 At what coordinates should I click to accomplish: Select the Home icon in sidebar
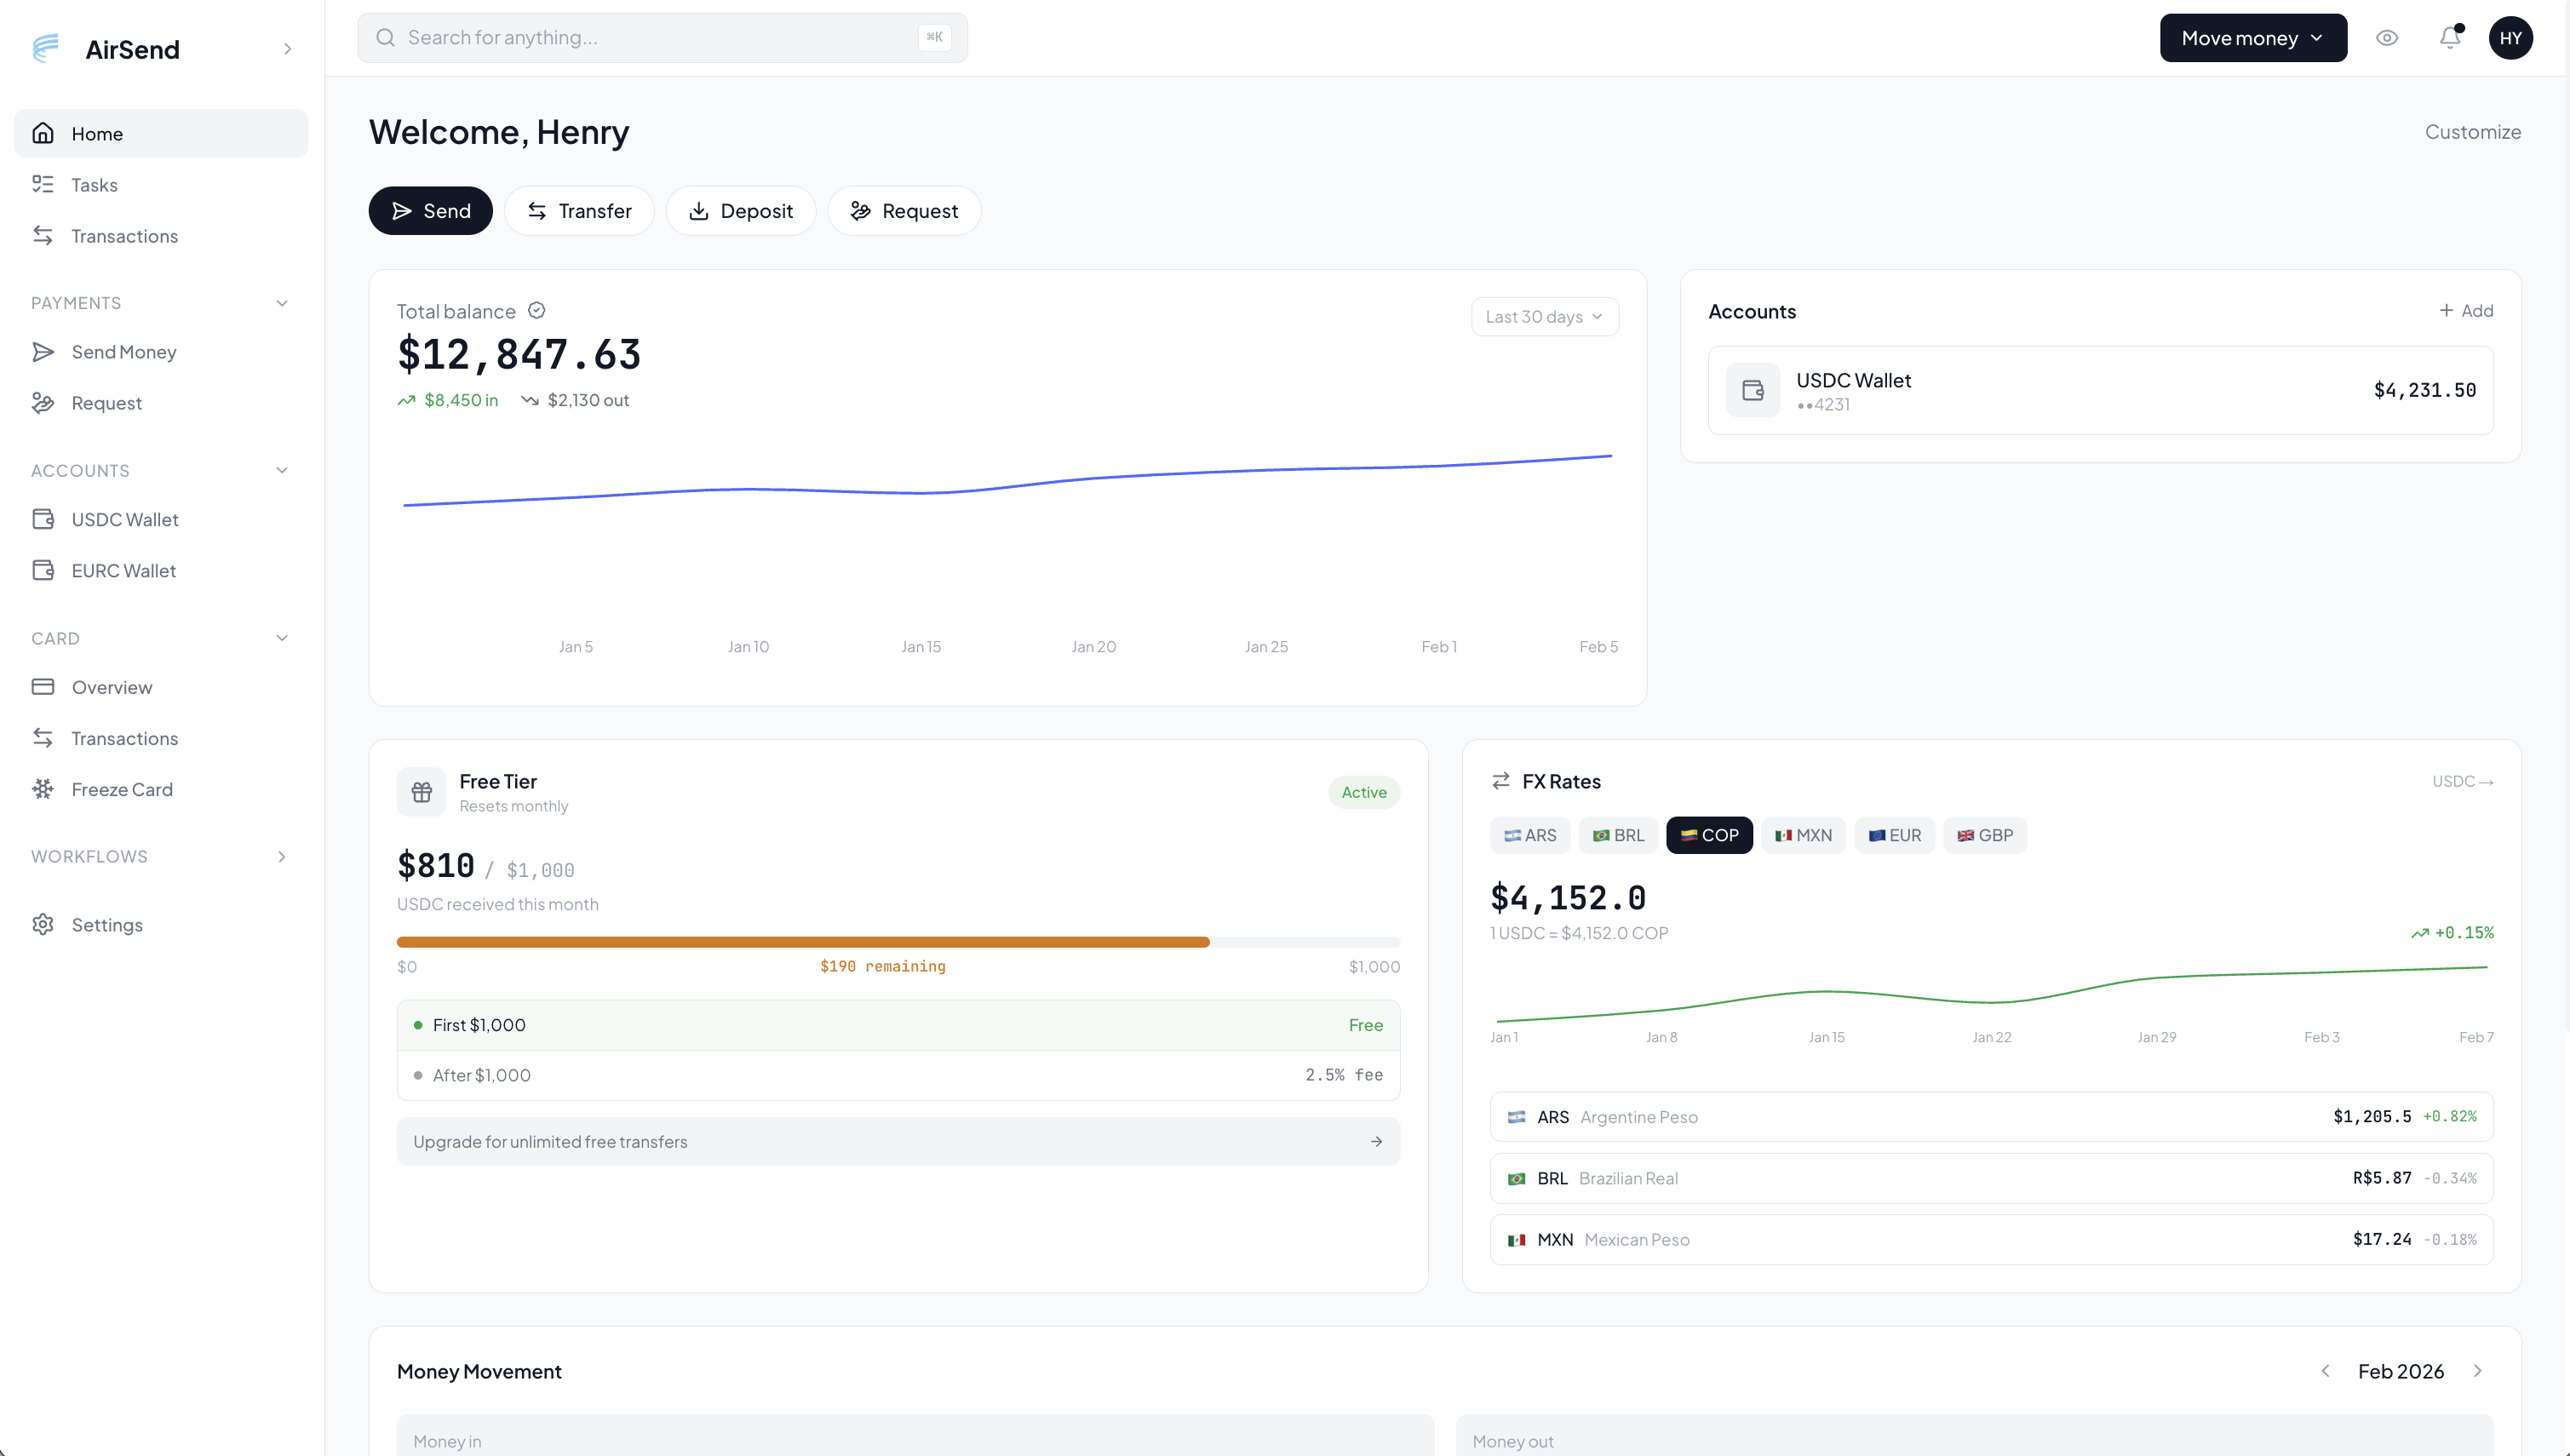44,132
